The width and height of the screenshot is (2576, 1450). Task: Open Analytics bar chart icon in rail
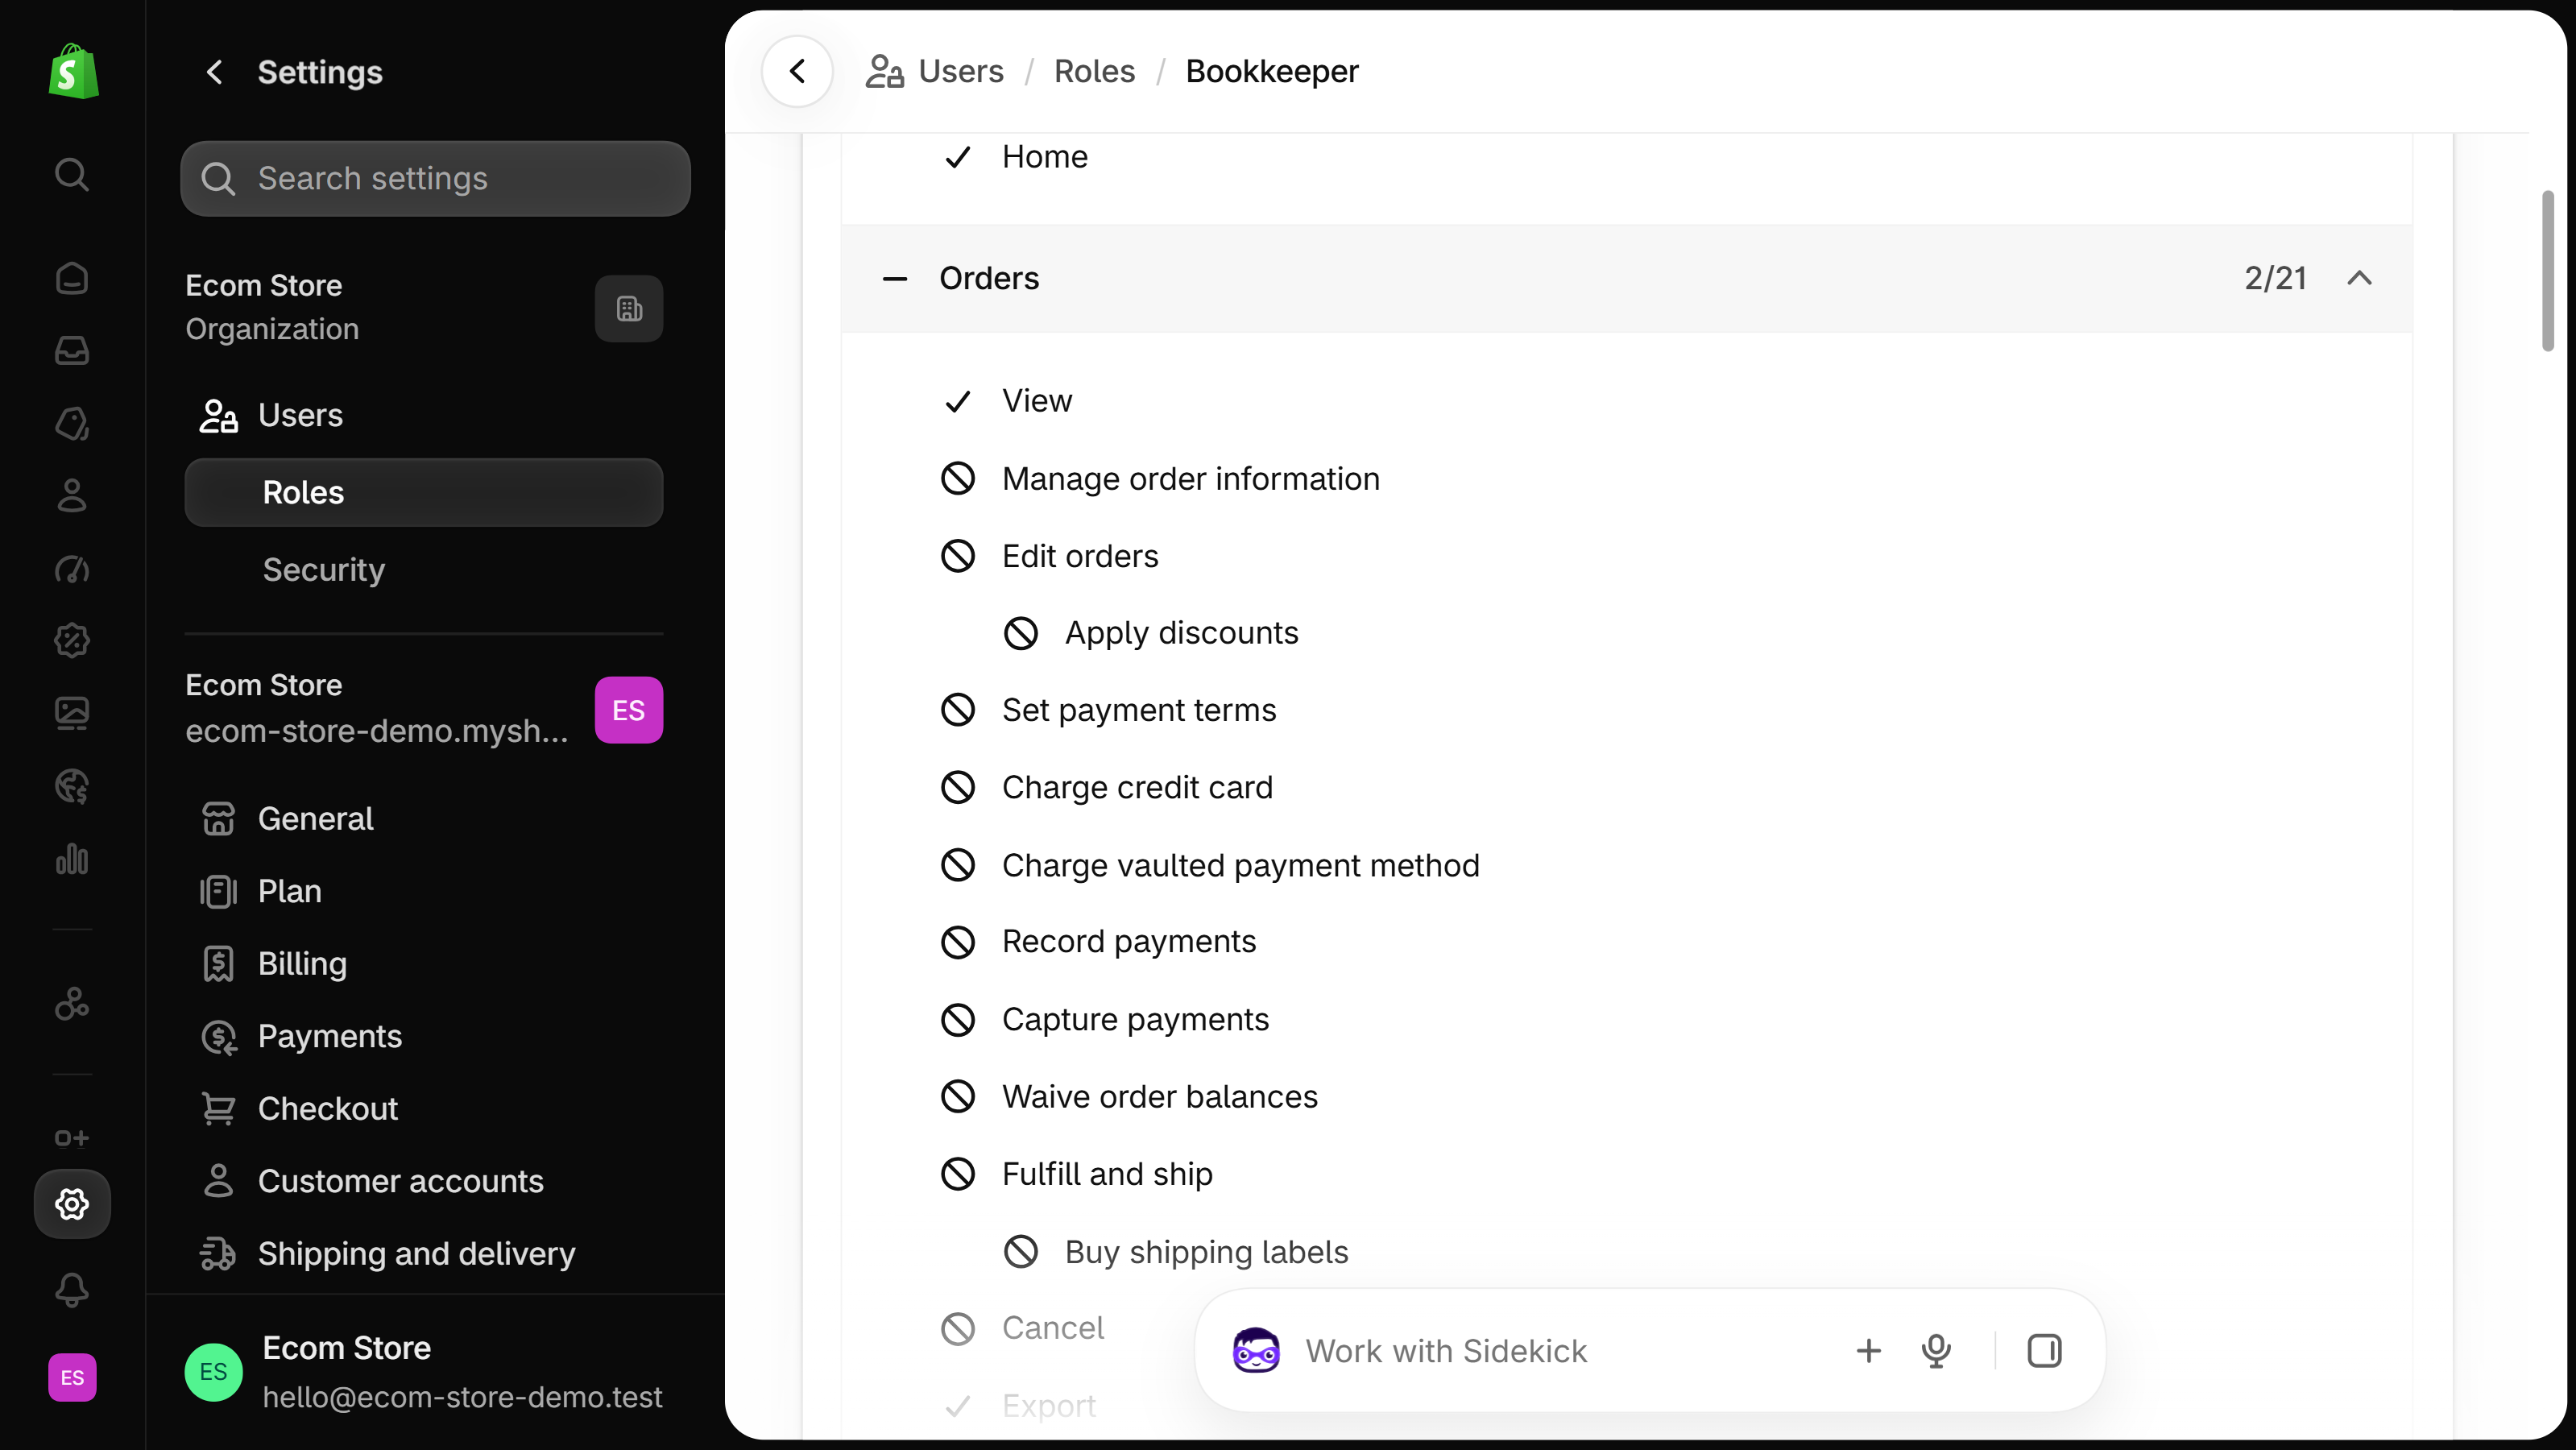[71, 859]
